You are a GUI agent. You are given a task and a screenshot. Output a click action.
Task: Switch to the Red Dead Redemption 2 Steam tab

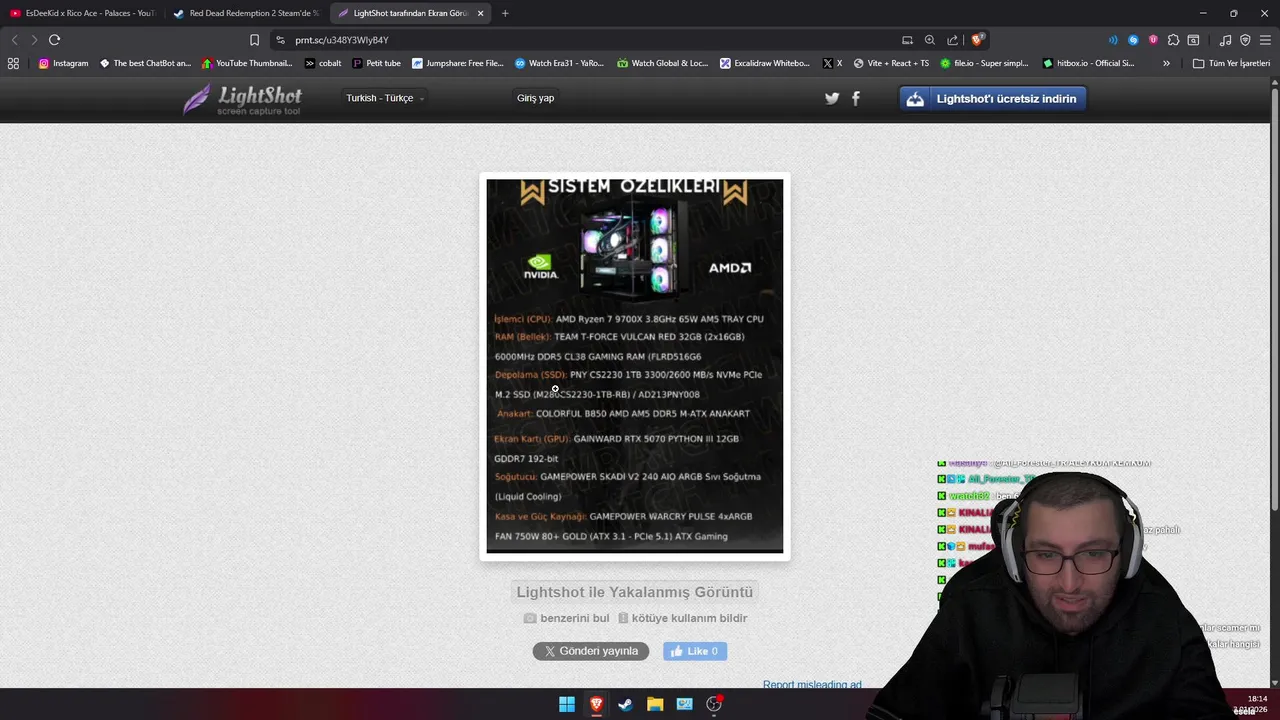(x=245, y=13)
